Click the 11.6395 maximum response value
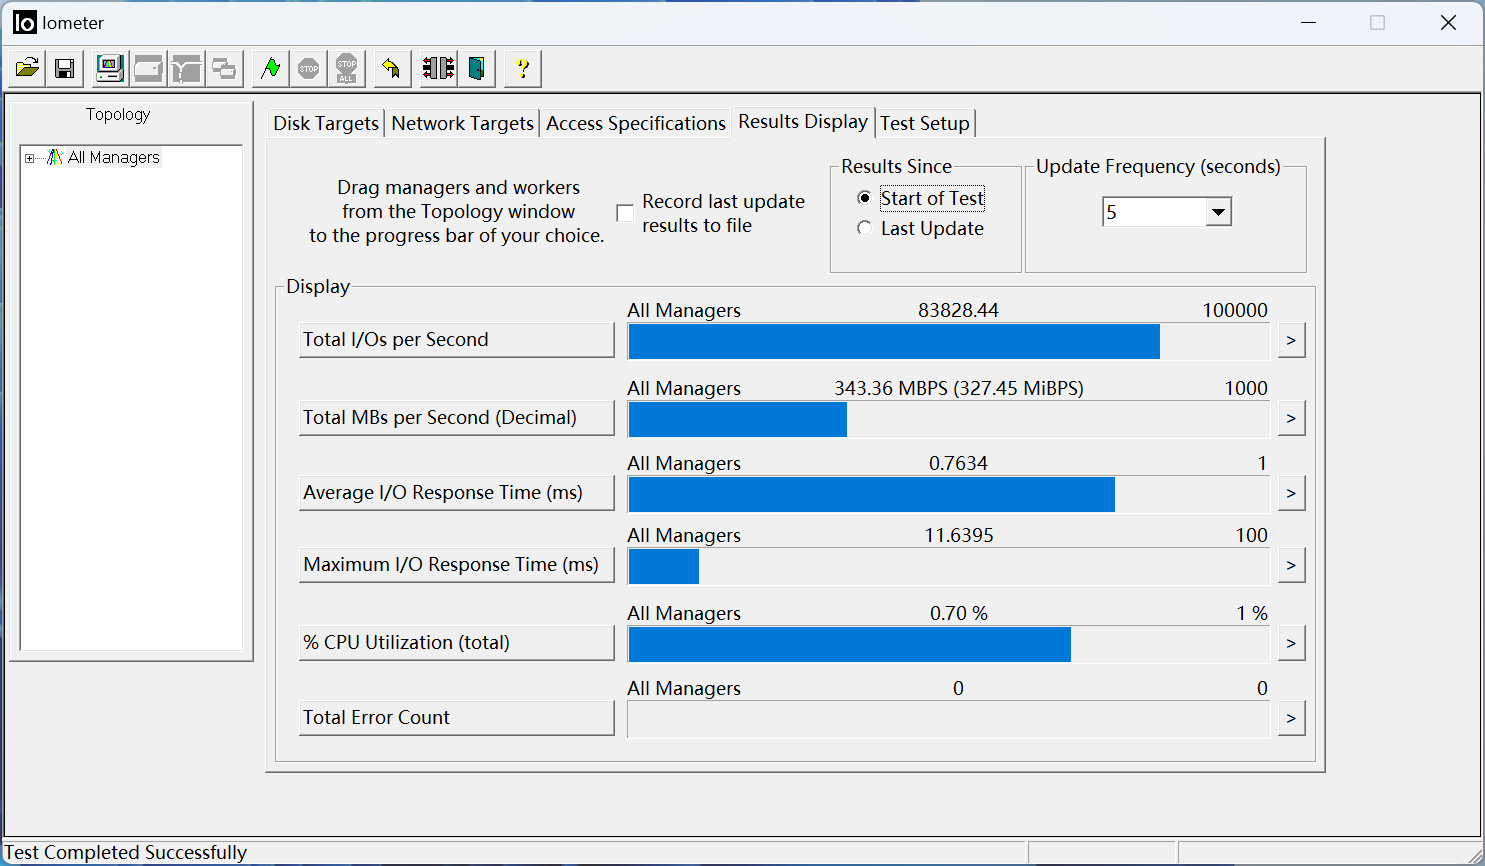The width and height of the screenshot is (1485, 866). (959, 535)
